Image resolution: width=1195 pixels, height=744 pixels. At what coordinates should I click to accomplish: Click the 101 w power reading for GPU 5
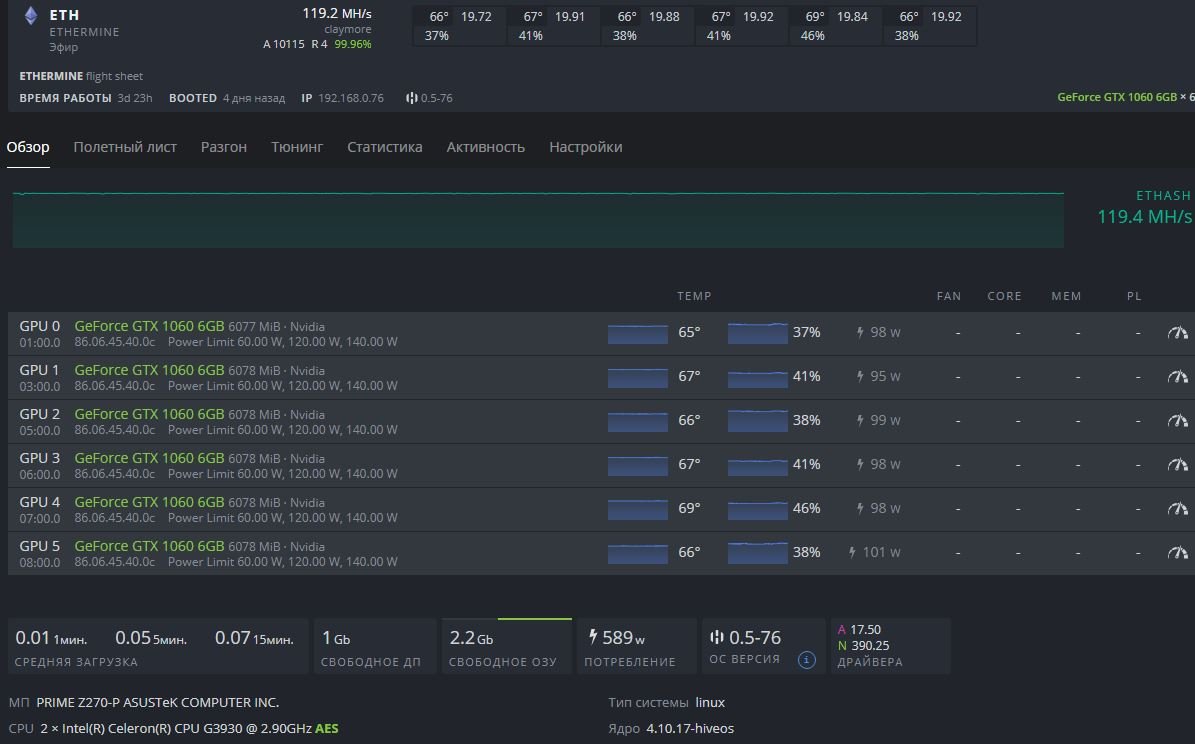pyautogui.click(x=882, y=553)
